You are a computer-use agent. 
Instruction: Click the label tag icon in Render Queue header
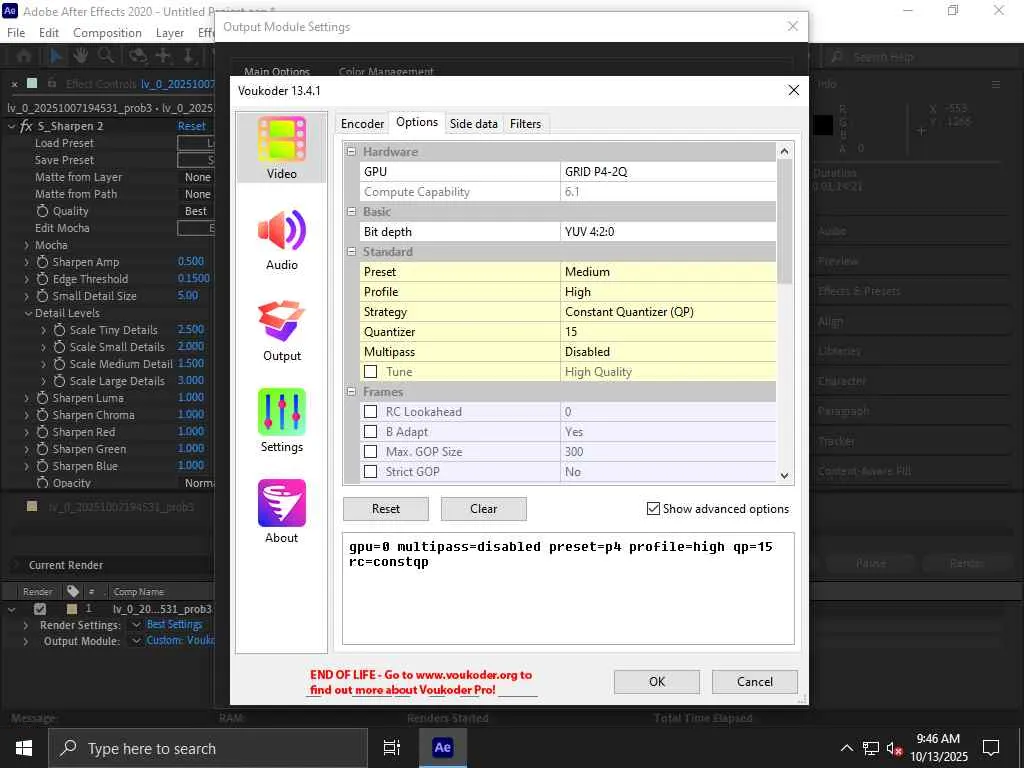pos(72,591)
